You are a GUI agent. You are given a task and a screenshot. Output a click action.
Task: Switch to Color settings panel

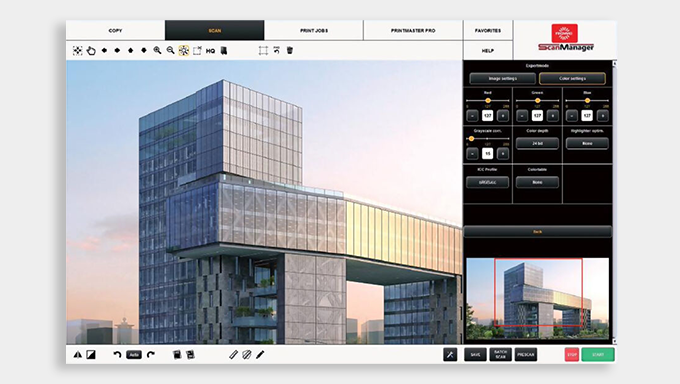point(572,79)
